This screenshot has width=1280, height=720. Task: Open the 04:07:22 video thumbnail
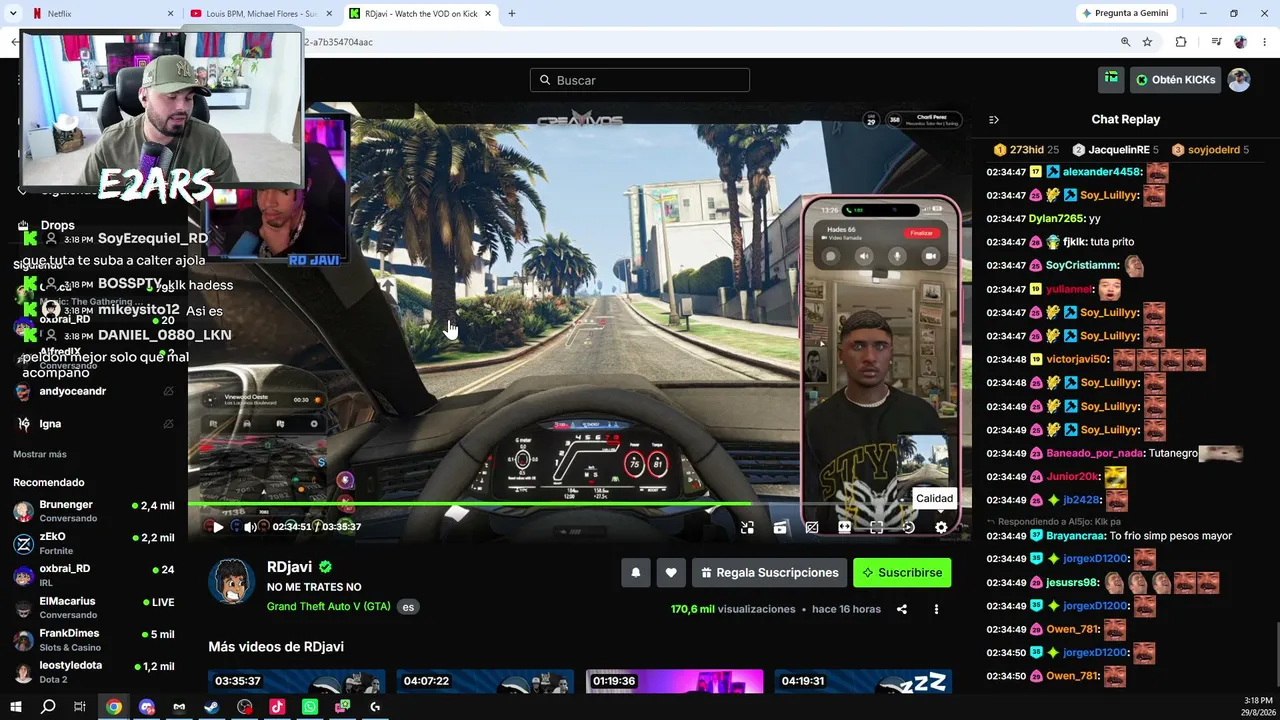(x=485, y=681)
